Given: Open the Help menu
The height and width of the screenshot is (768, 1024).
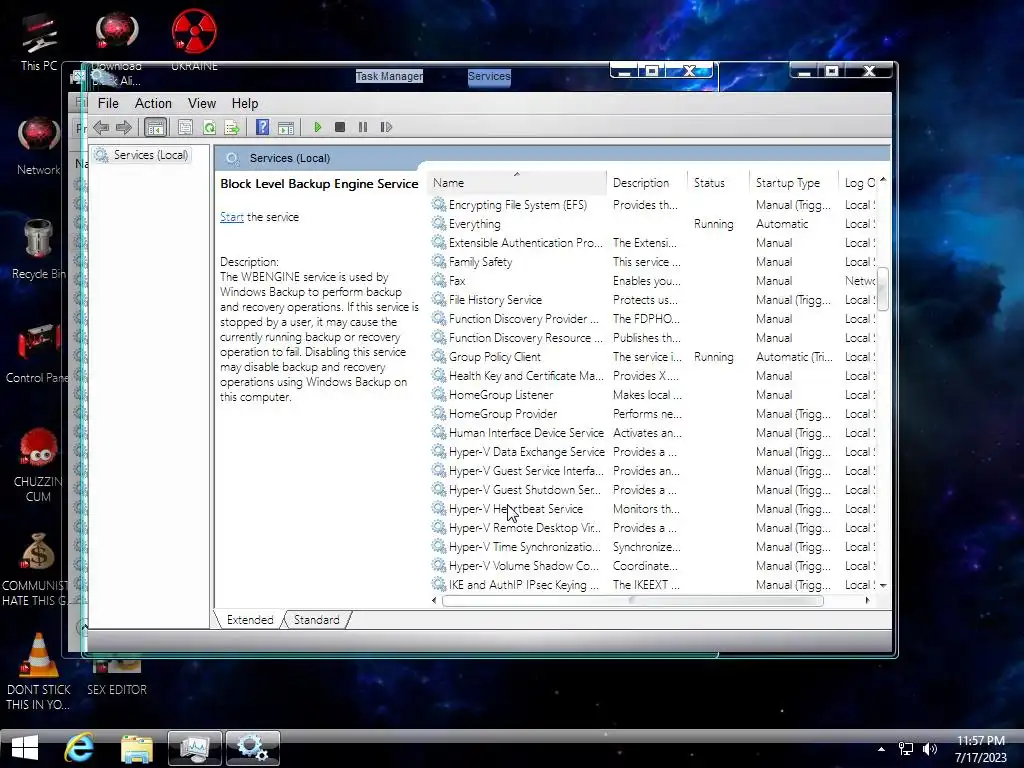Looking at the screenshot, I should tap(245, 103).
